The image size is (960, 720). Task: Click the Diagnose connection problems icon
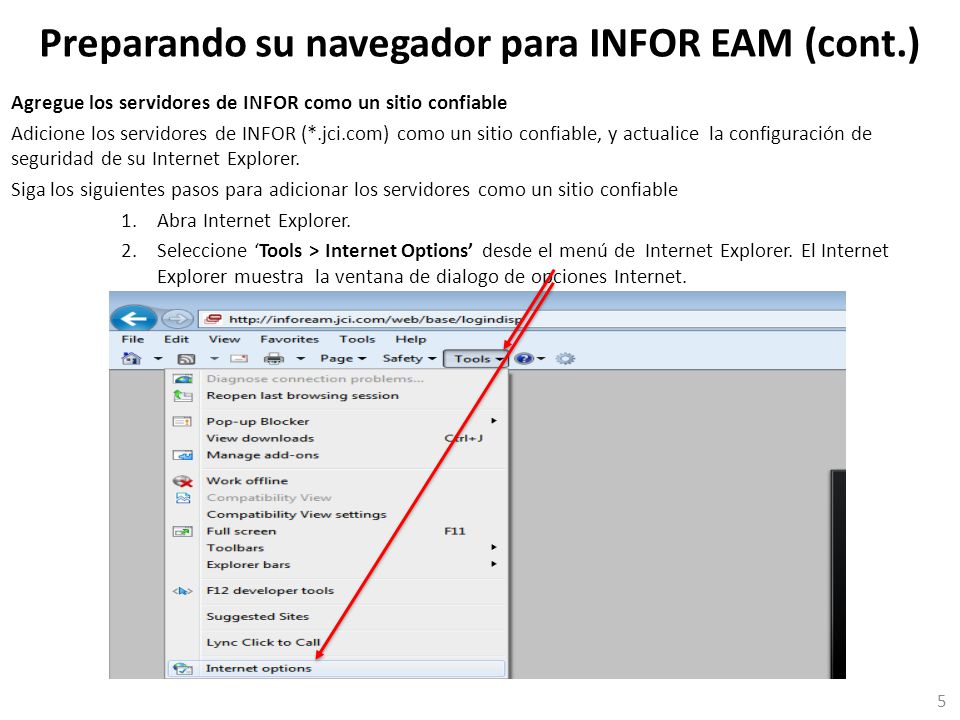[x=183, y=379]
